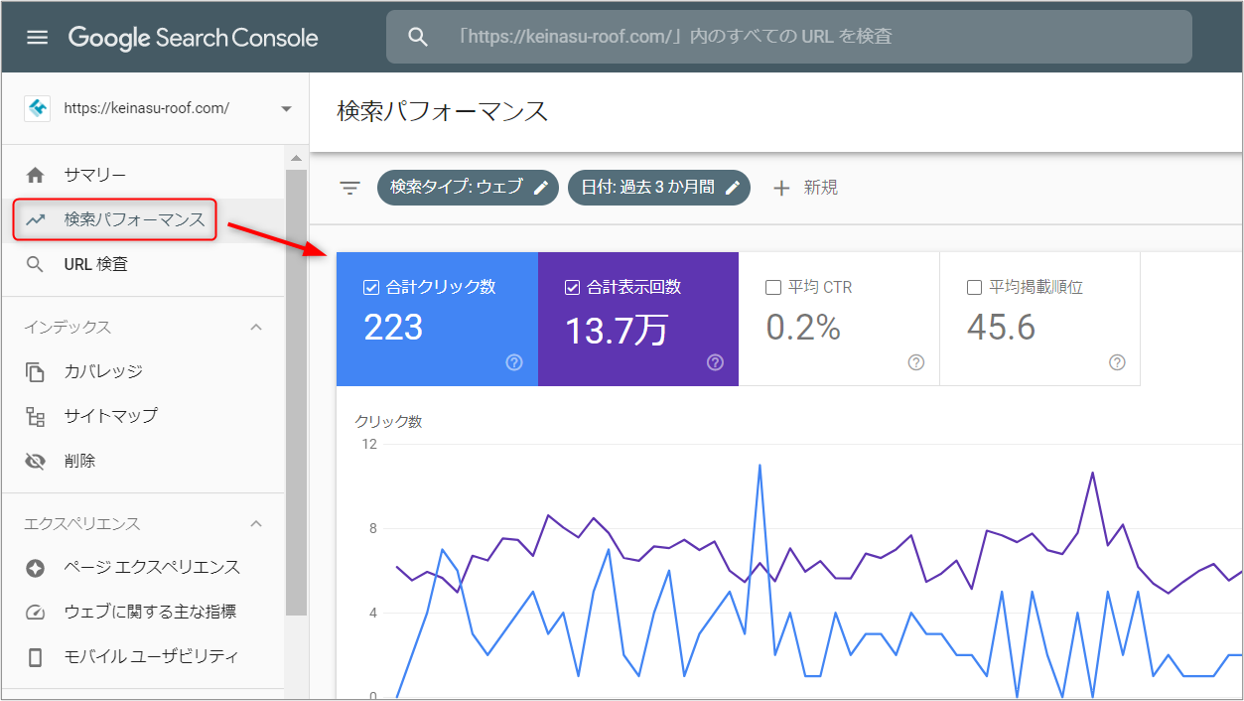Click the filter list icon

[x=349, y=188]
